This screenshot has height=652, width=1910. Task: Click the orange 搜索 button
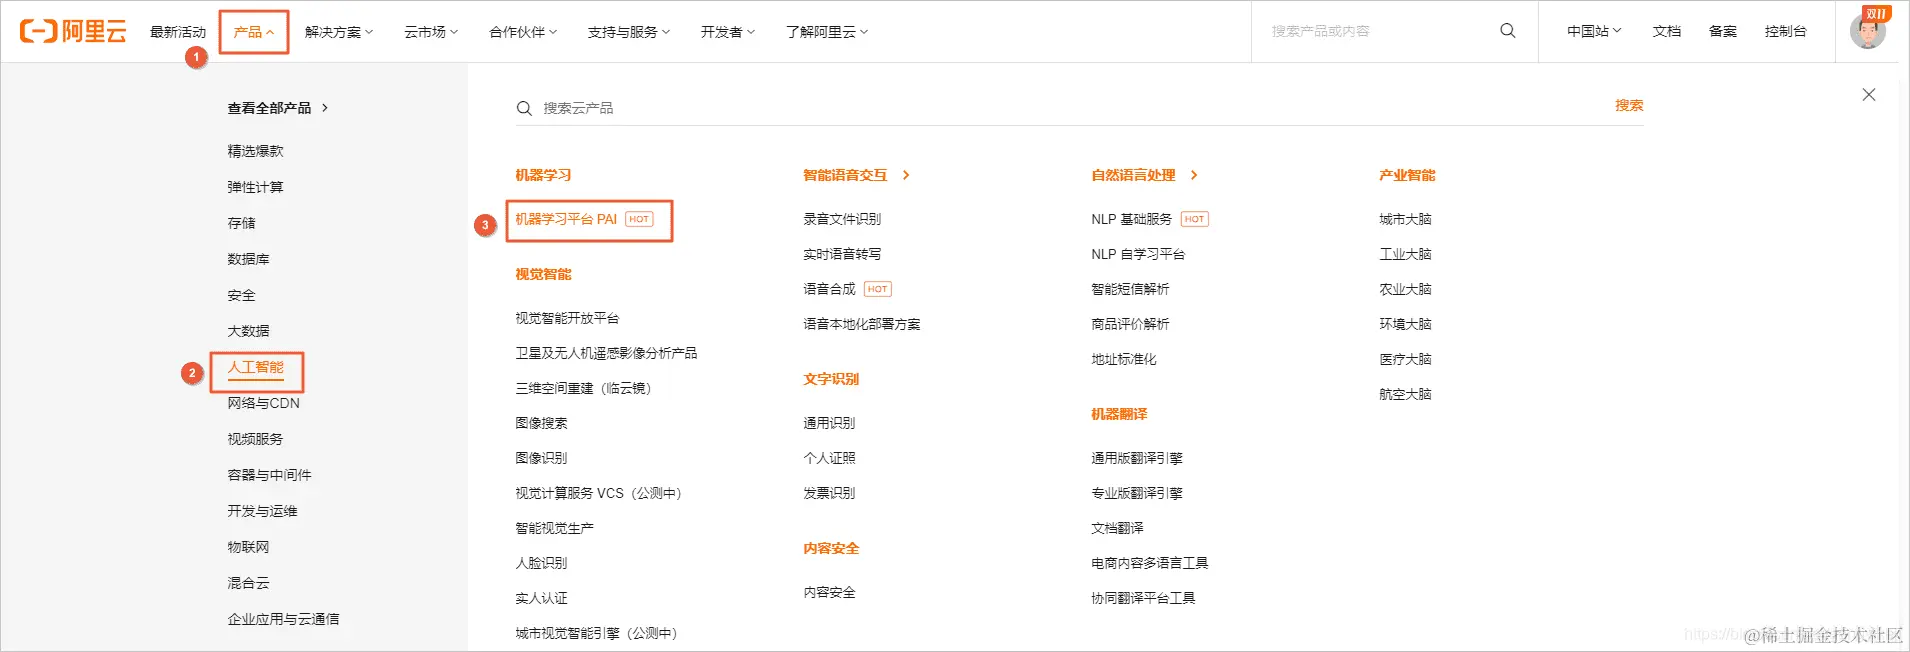[1629, 105]
